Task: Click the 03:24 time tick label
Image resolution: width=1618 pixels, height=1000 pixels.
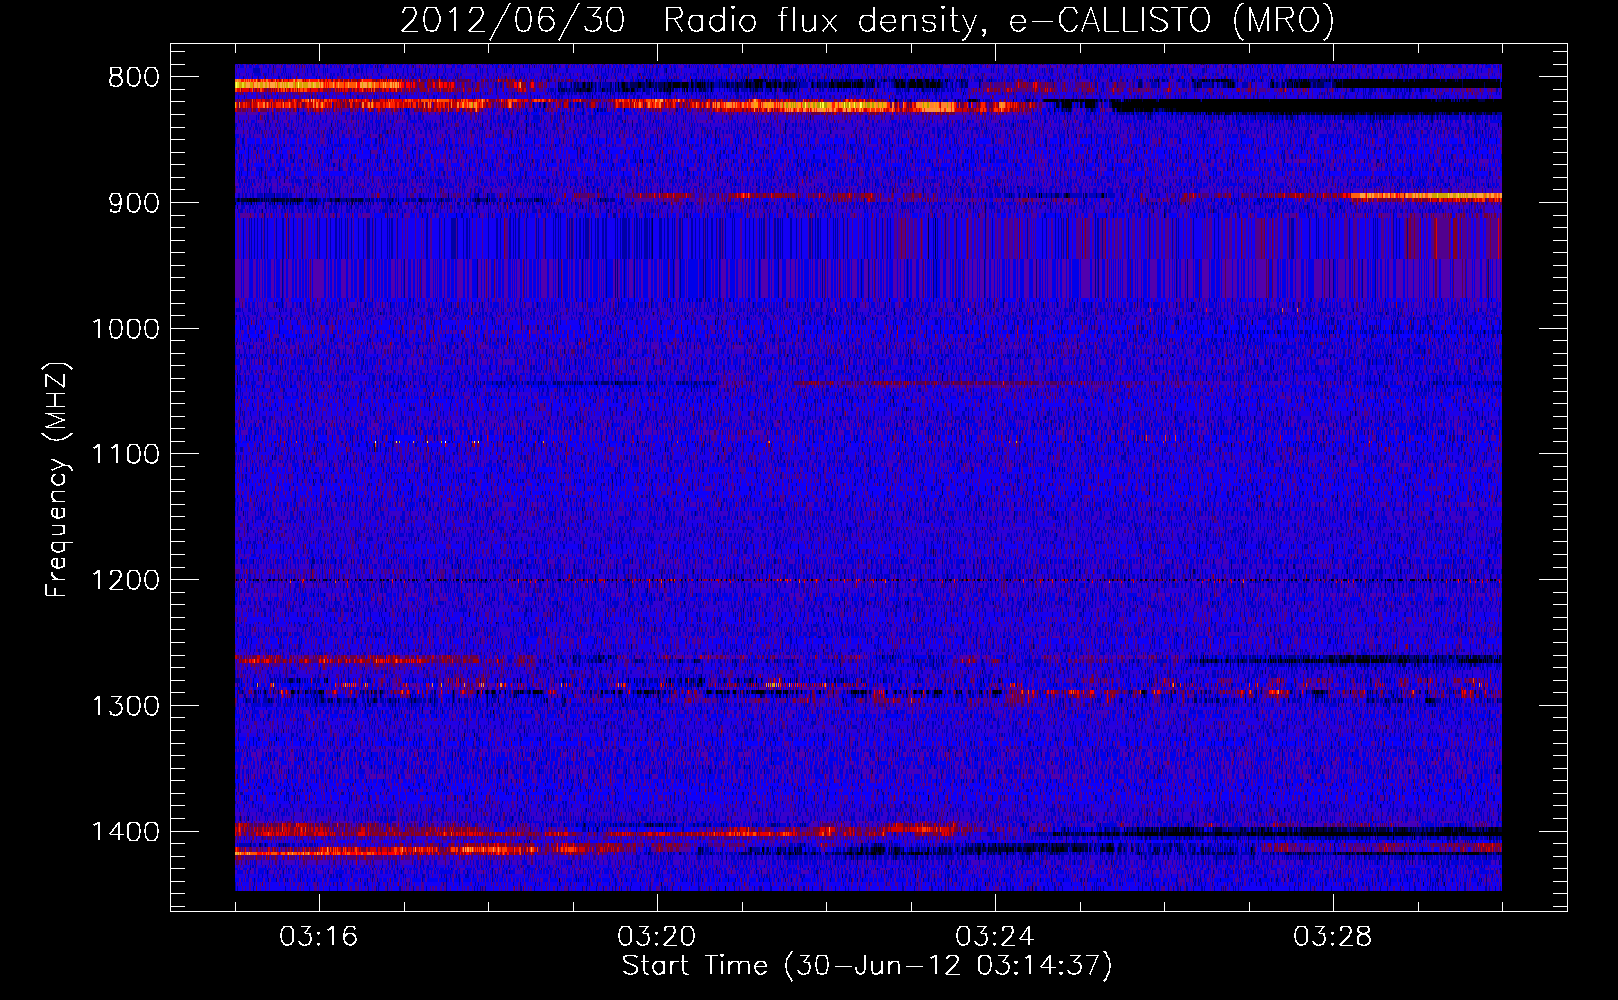Action: pos(995,937)
